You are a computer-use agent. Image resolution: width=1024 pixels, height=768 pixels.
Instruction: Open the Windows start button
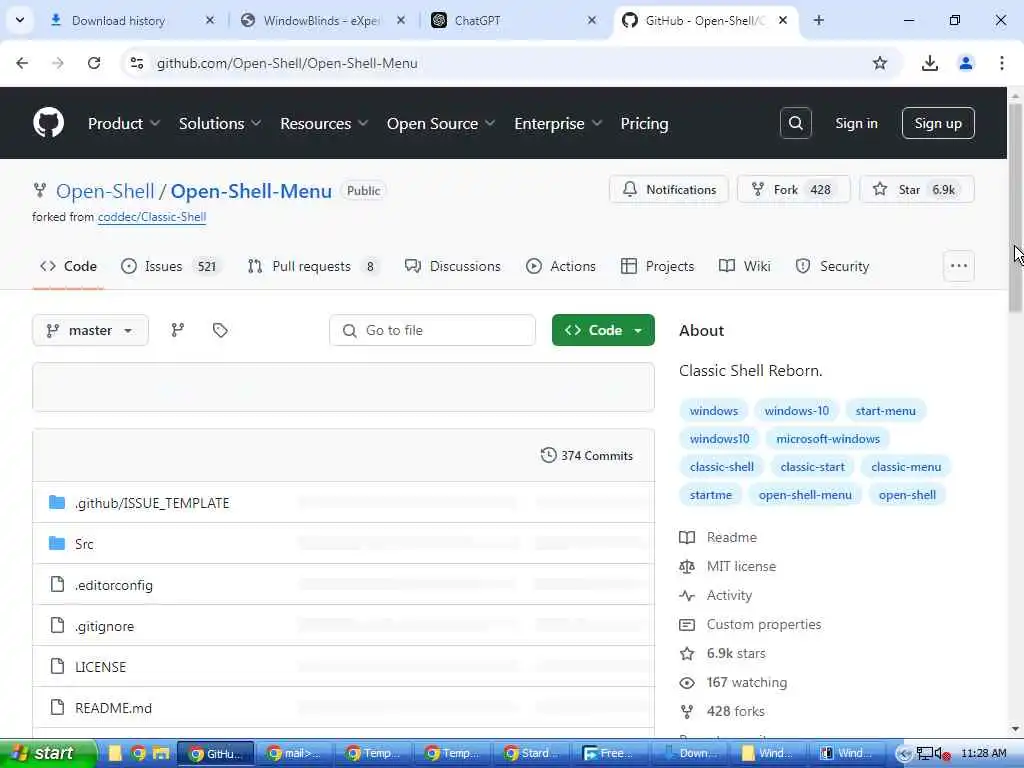coord(48,753)
